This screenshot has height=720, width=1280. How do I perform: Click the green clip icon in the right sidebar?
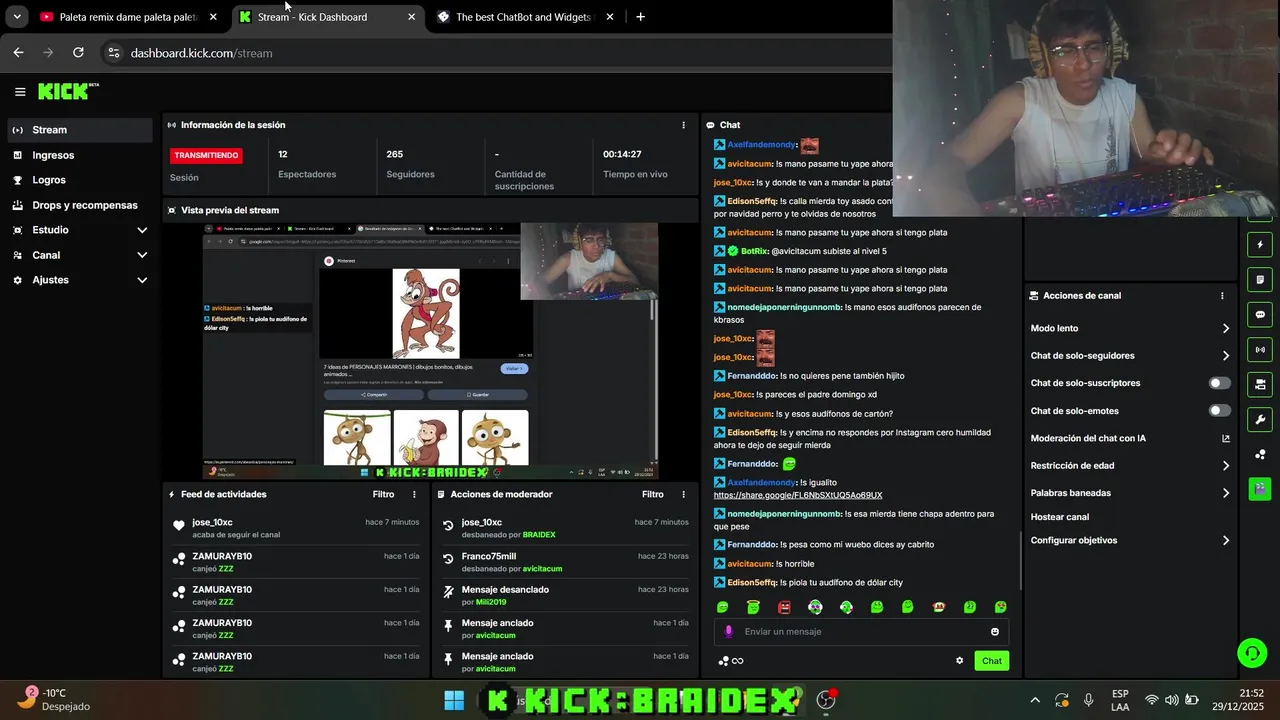[x=1260, y=489]
